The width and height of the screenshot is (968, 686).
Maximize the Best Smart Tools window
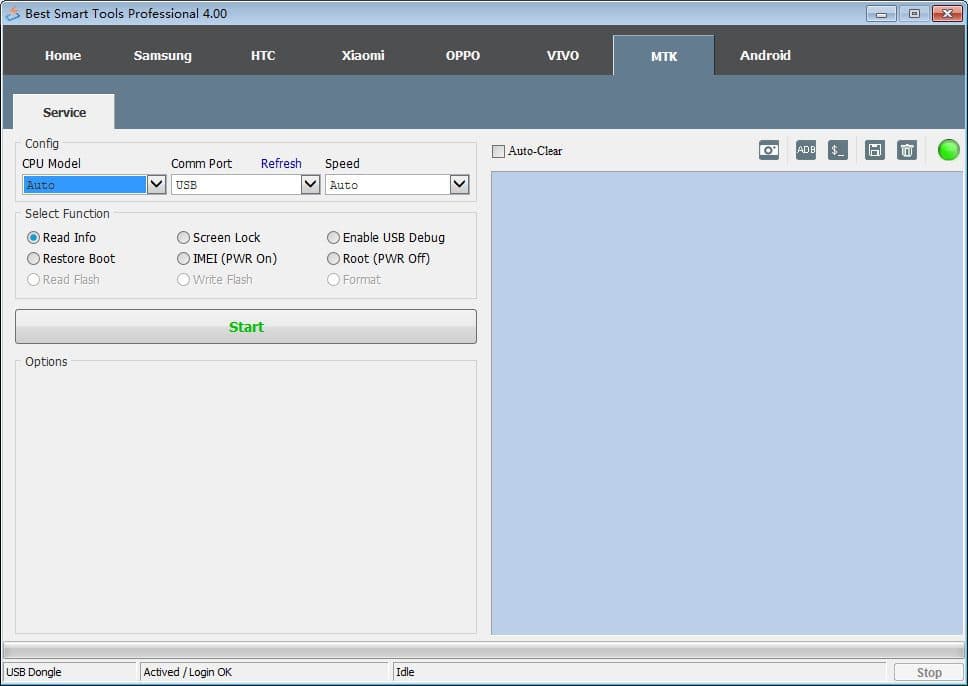914,14
